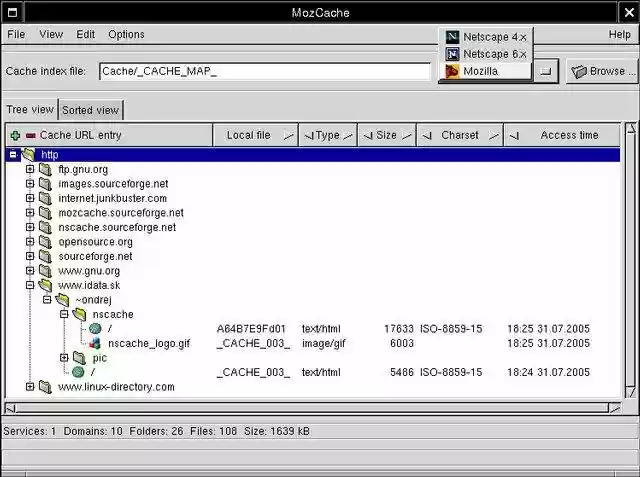Viewport: 640px width, 477px height.
Task: Click the 18:24 31.07.2005 access time
Action: tap(548, 372)
